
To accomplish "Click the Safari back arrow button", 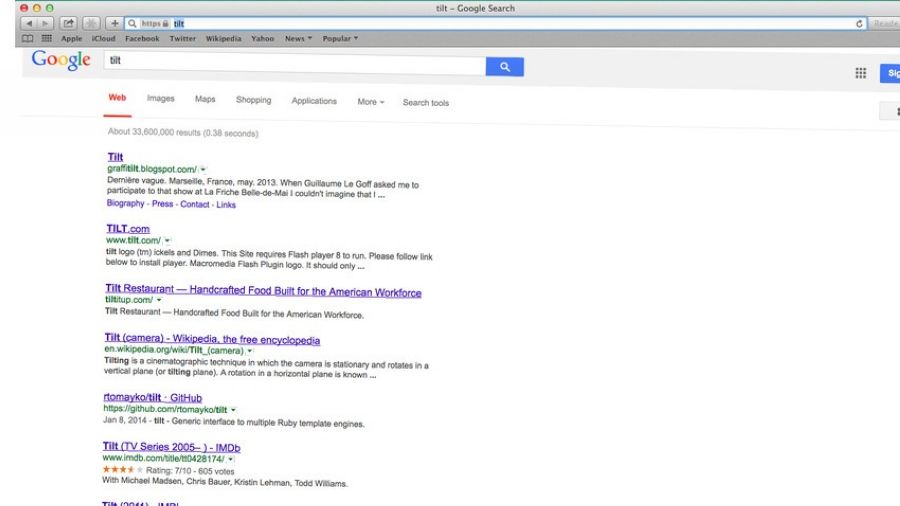I will pyautogui.click(x=28, y=23).
